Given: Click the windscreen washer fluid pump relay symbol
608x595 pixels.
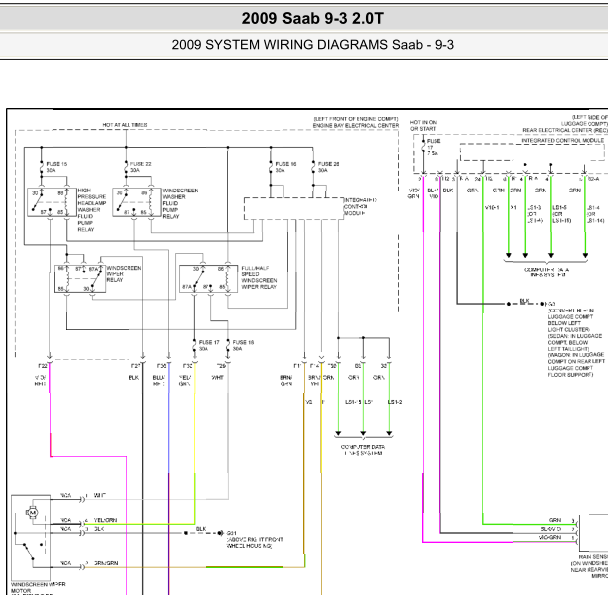Looking at the screenshot, I should (x=137, y=202).
